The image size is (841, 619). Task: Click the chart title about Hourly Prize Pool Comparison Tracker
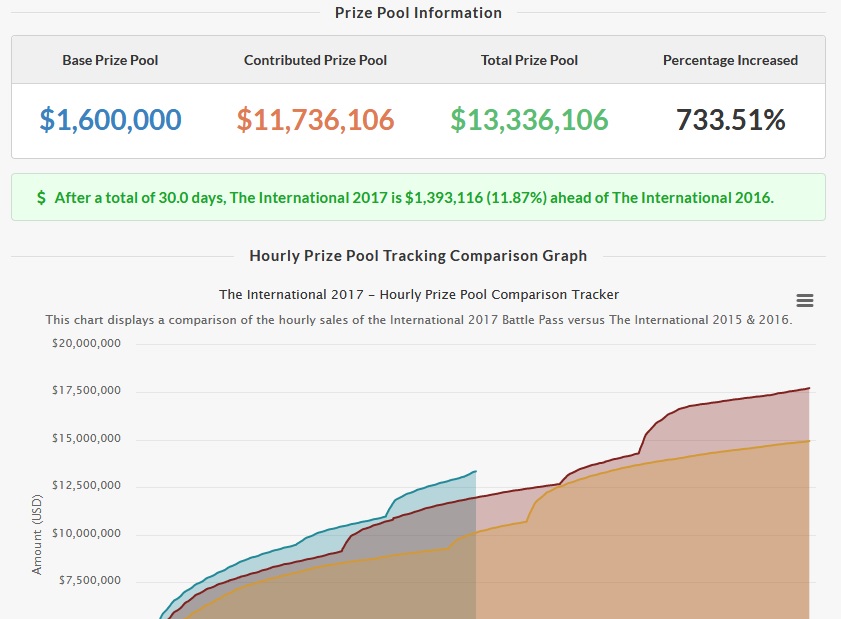tap(419, 294)
